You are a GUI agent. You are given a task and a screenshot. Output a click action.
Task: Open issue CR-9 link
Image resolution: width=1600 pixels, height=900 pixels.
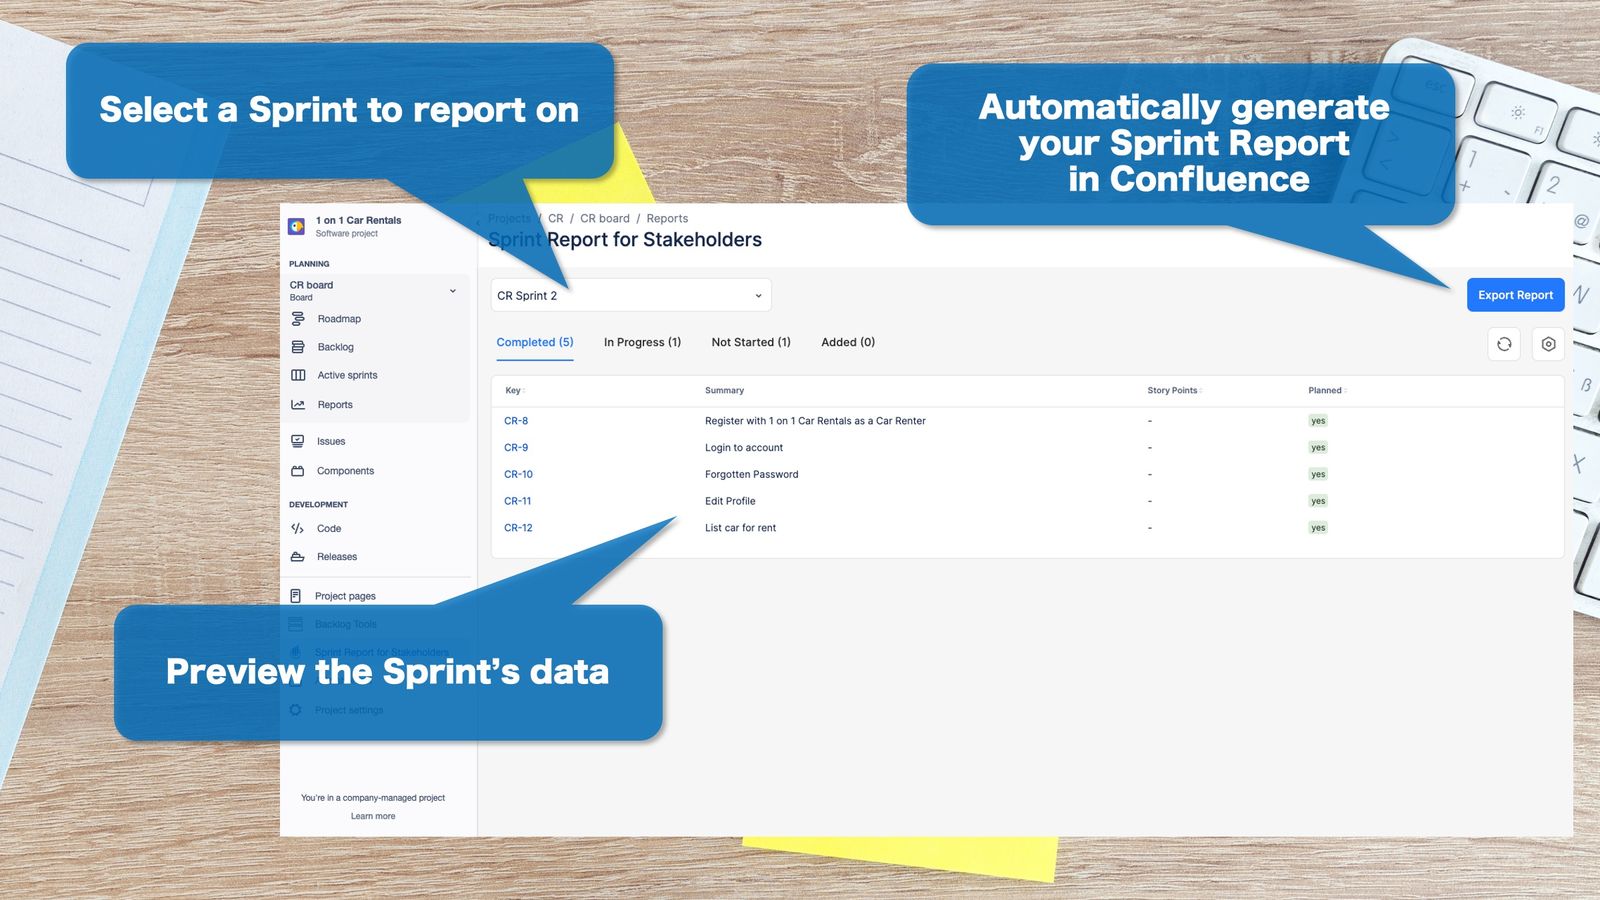(x=516, y=448)
